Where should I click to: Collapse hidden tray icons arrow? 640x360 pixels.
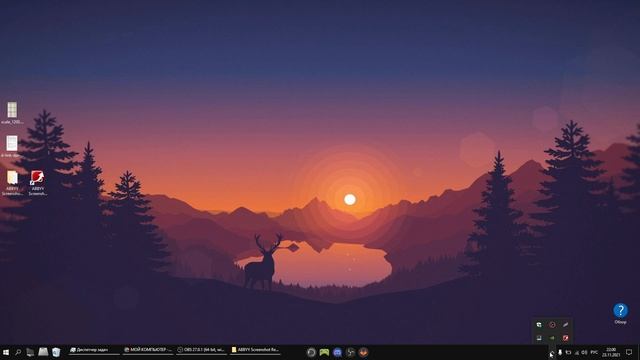click(552, 352)
